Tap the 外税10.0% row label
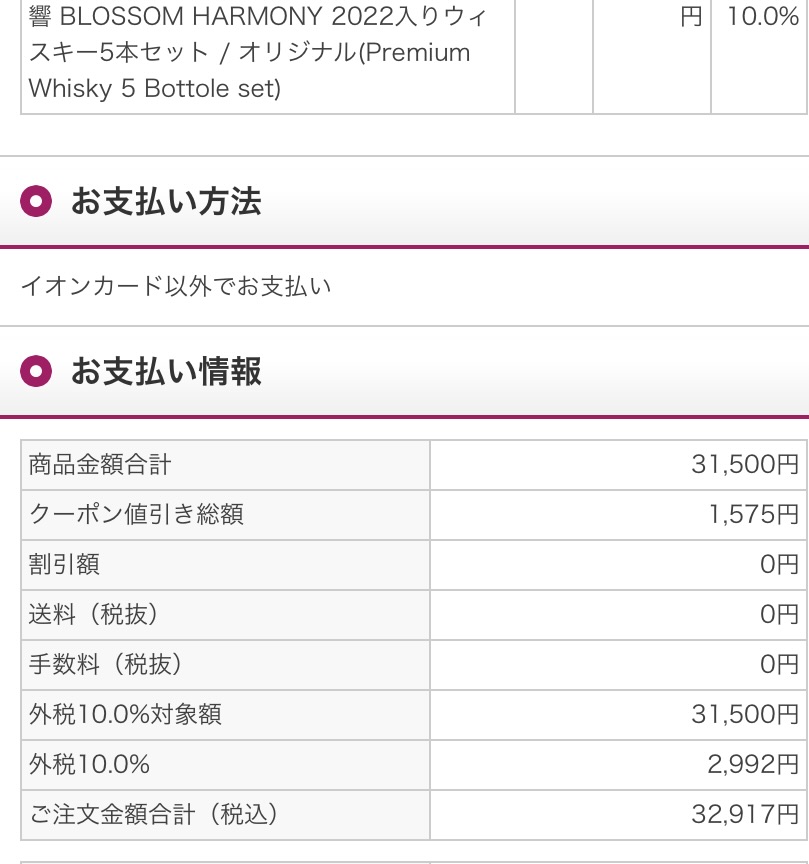809x864 pixels. (90, 765)
